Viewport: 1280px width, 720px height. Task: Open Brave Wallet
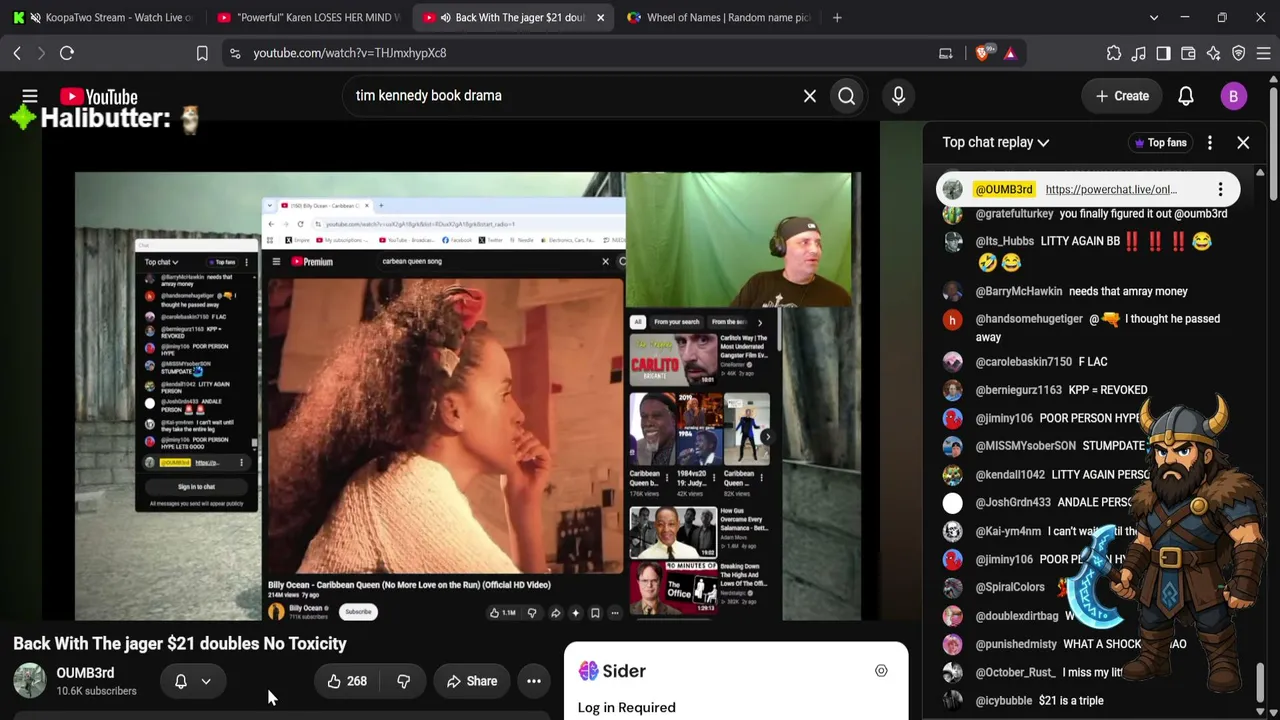pos(1188,53)
